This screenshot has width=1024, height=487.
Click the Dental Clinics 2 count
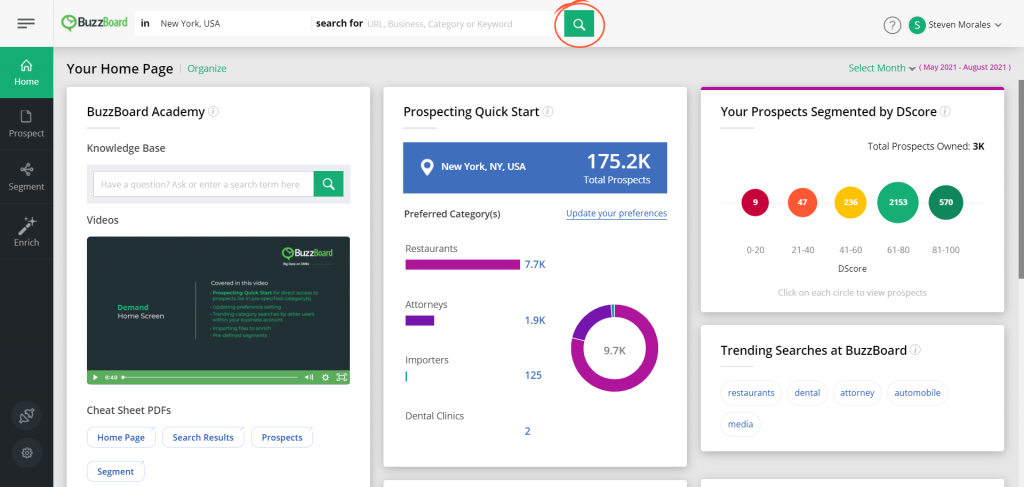click(527, 432)
